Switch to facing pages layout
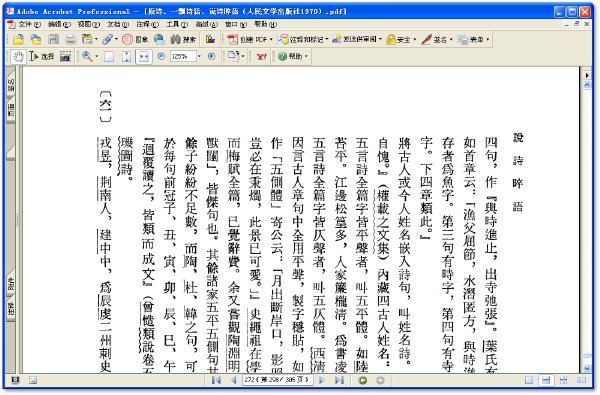Screen dimensions: 600x395 (x=581, y=380)
